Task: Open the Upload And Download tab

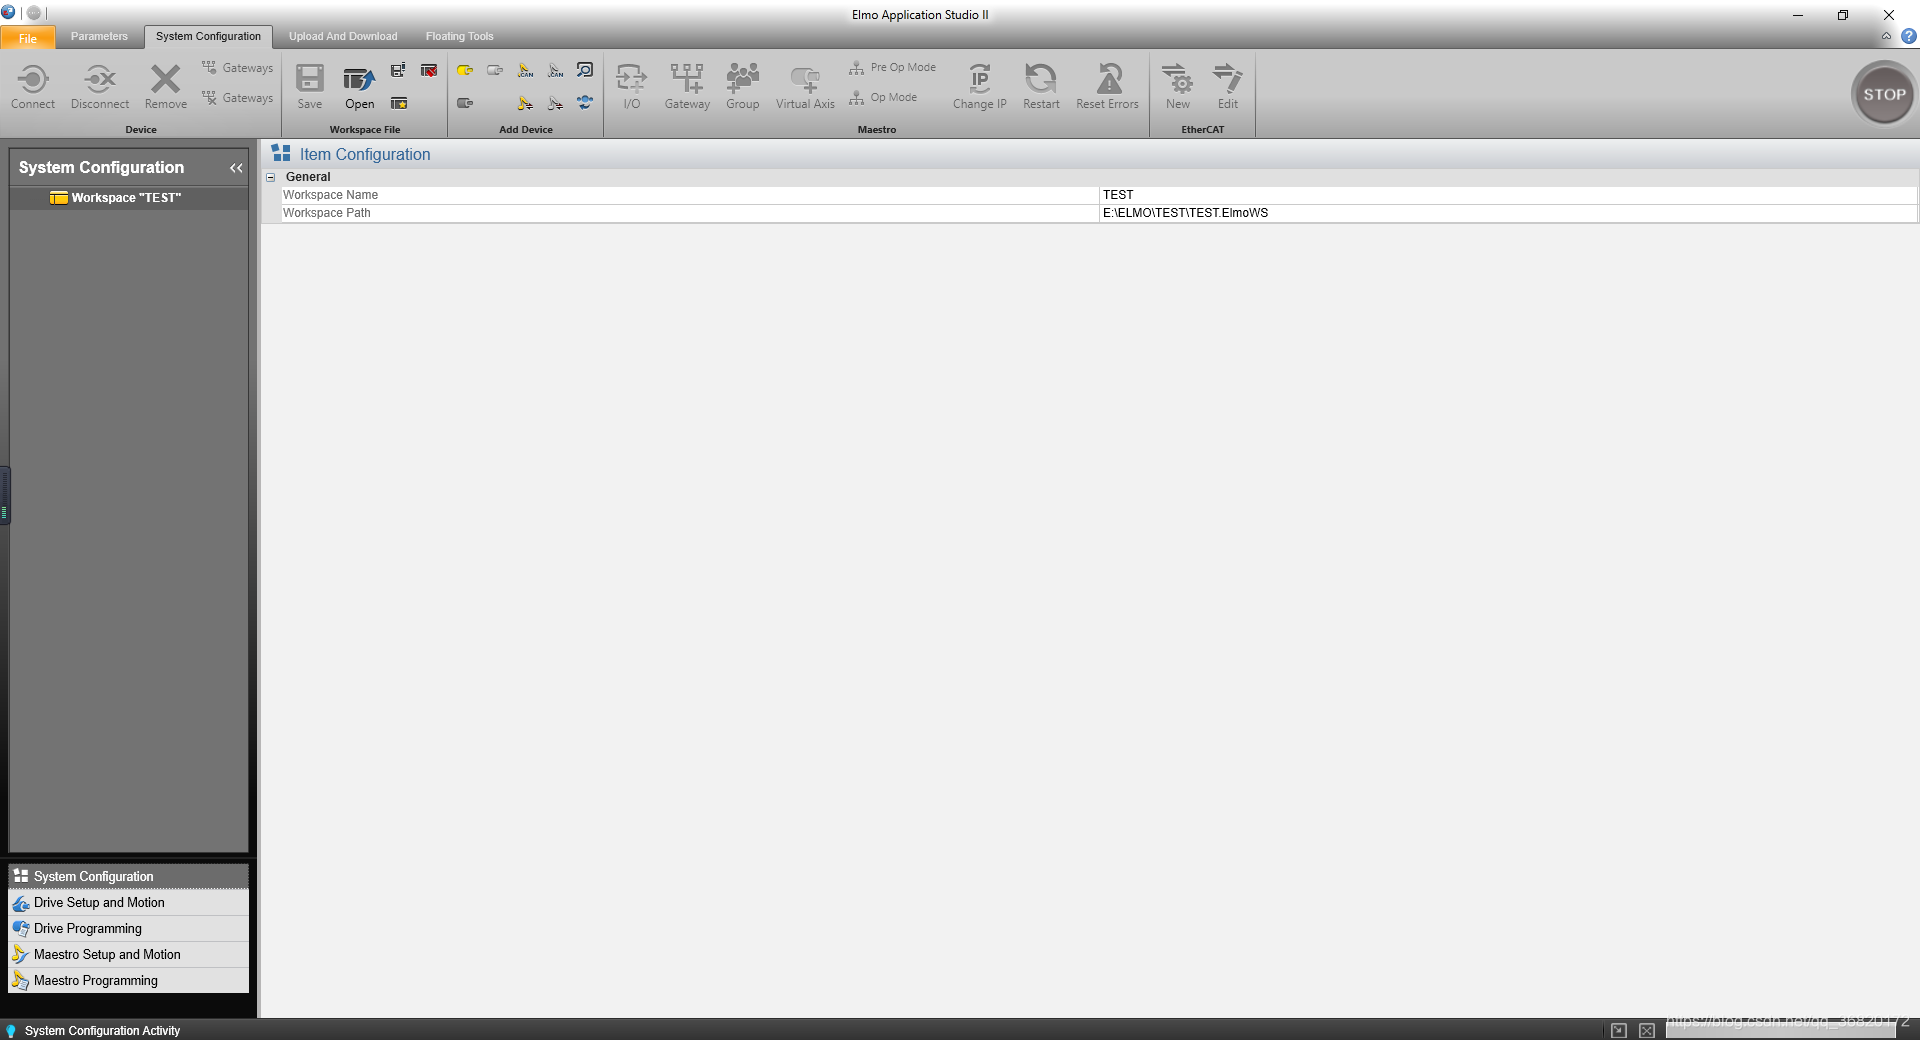Action: [343, 36]
